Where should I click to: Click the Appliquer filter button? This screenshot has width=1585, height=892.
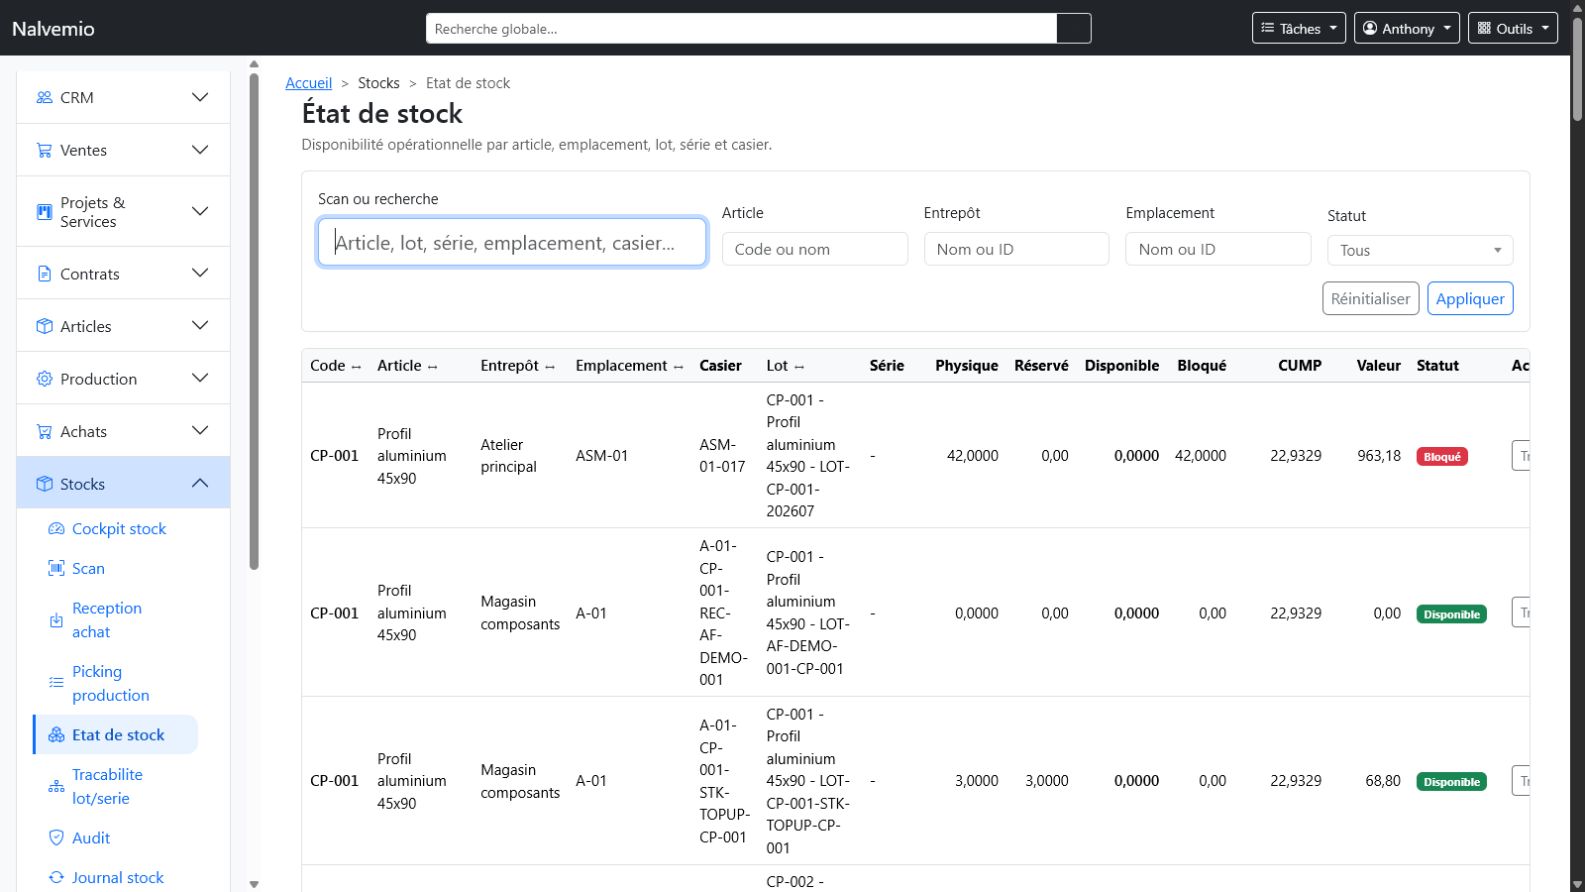(1470, 298)
